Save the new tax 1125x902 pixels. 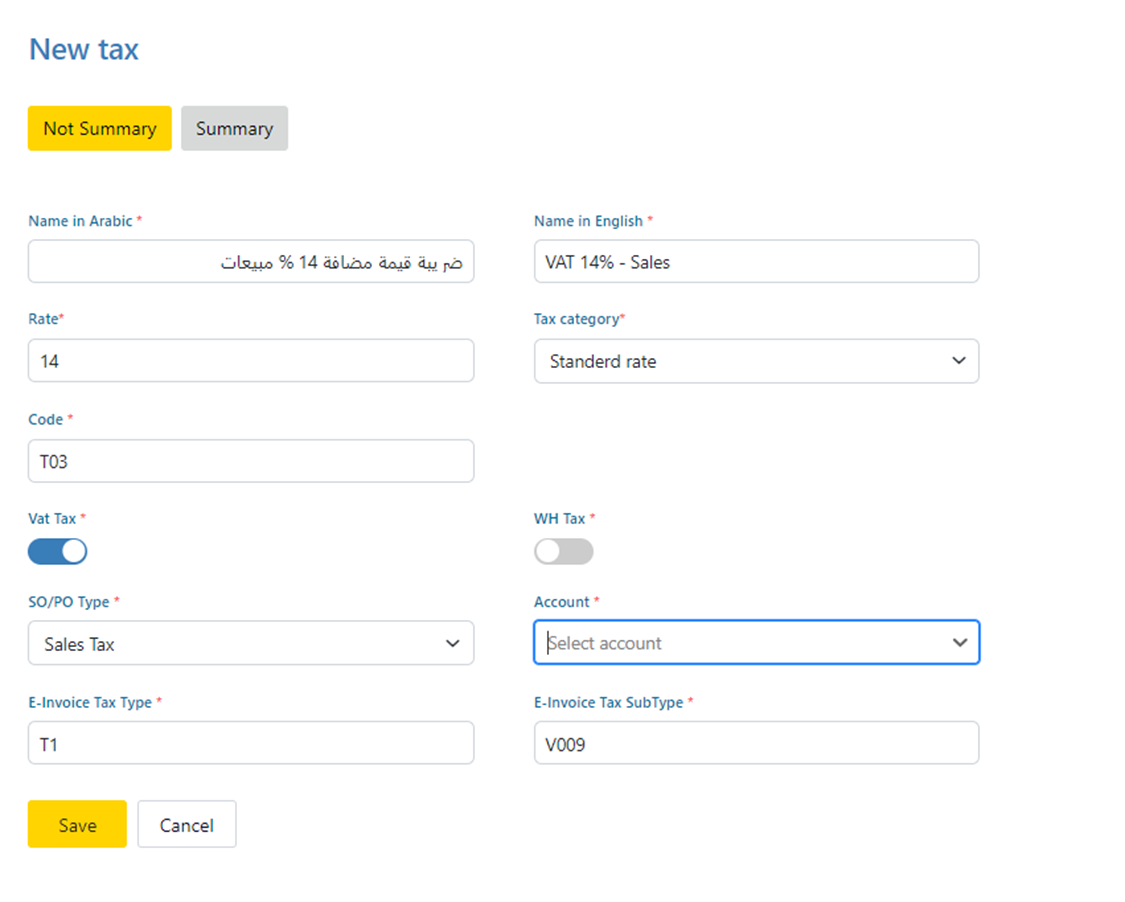tap(77, 824)
